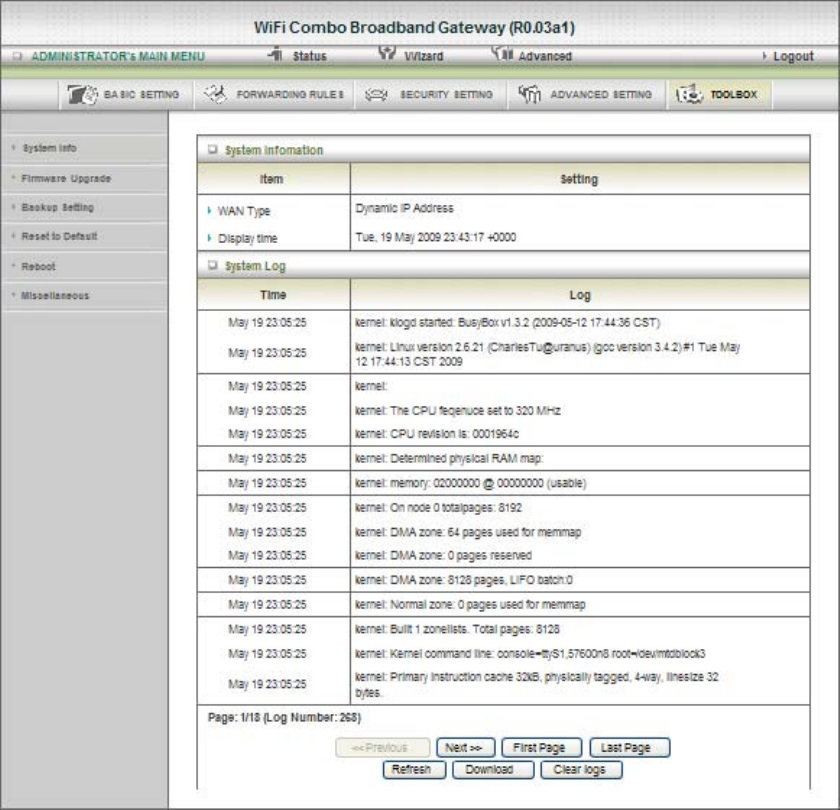Click the klogd started BusyBox log entry
Image resolution: width=840 pixels, height=810 pixels.
pyautogui.click(x=507, y=322)
